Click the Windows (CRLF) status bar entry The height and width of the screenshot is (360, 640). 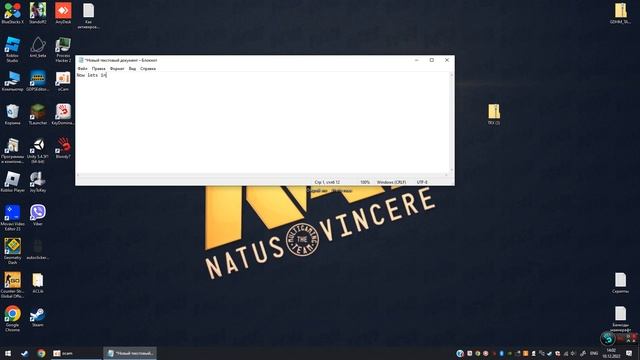tap(391, 182)
